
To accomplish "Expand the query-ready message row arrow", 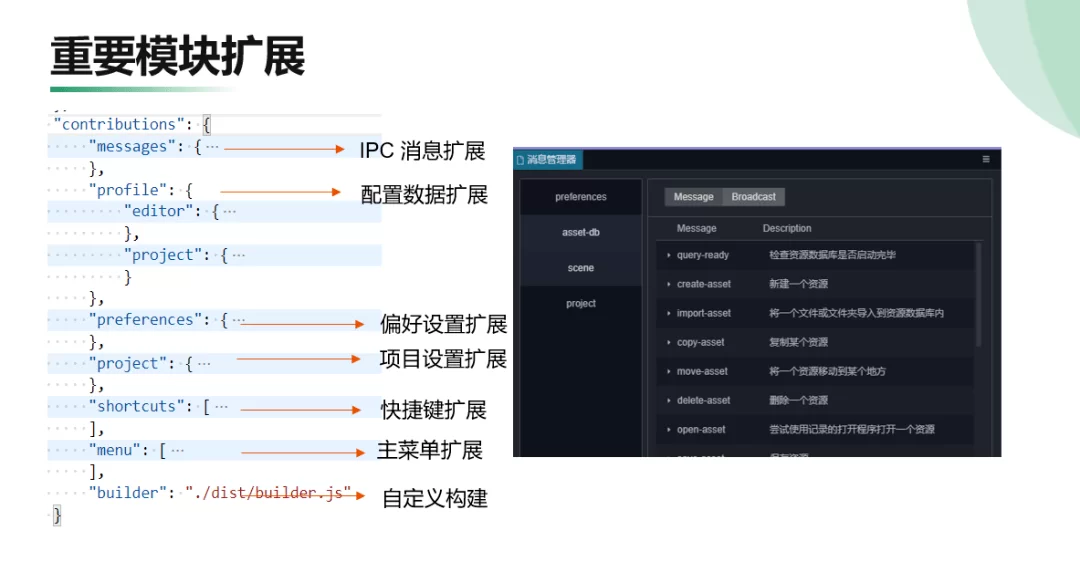I will coord(668,256).
